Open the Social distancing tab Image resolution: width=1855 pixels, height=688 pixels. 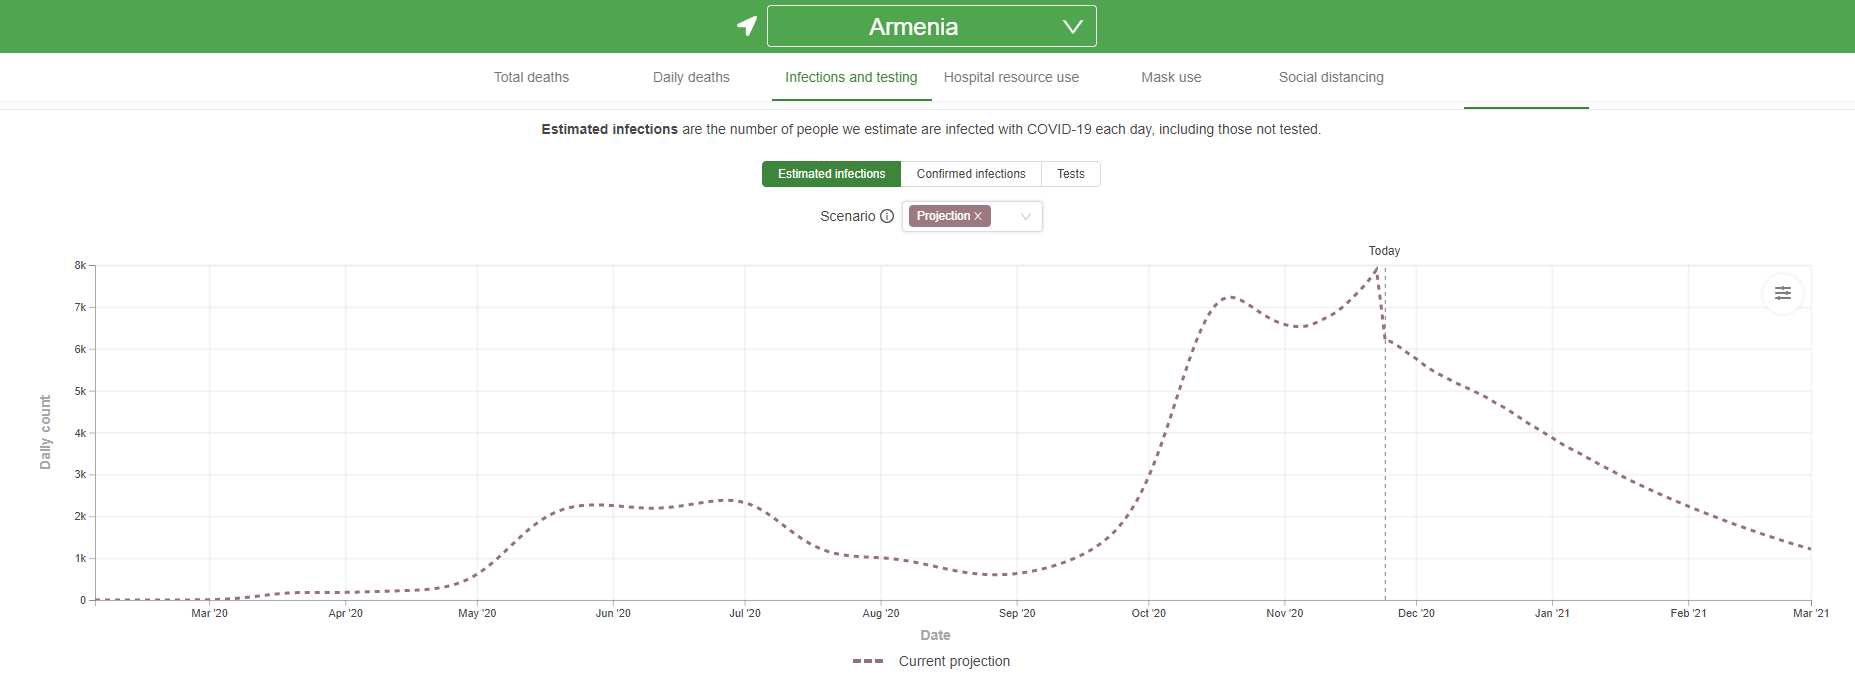[x=1331, y=77]
